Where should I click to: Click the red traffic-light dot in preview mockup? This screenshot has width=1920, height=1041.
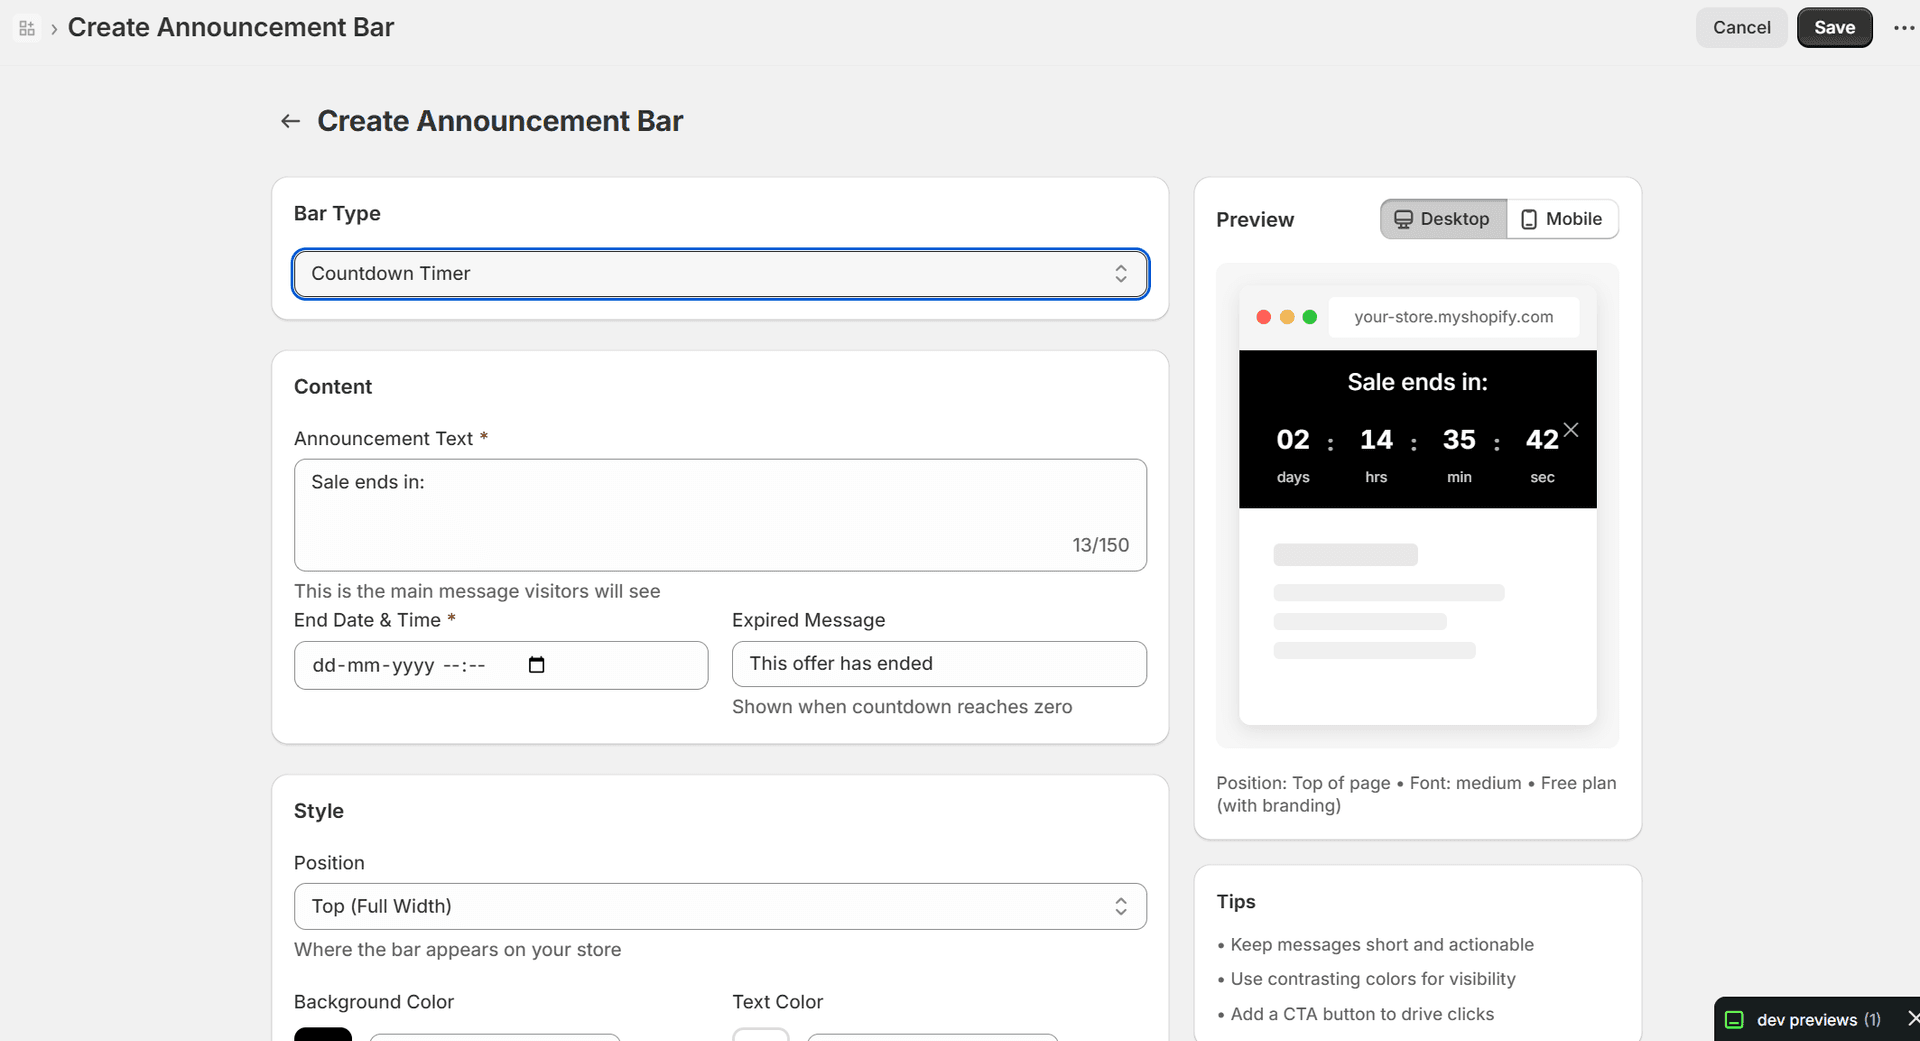(x=1262, y=317)
